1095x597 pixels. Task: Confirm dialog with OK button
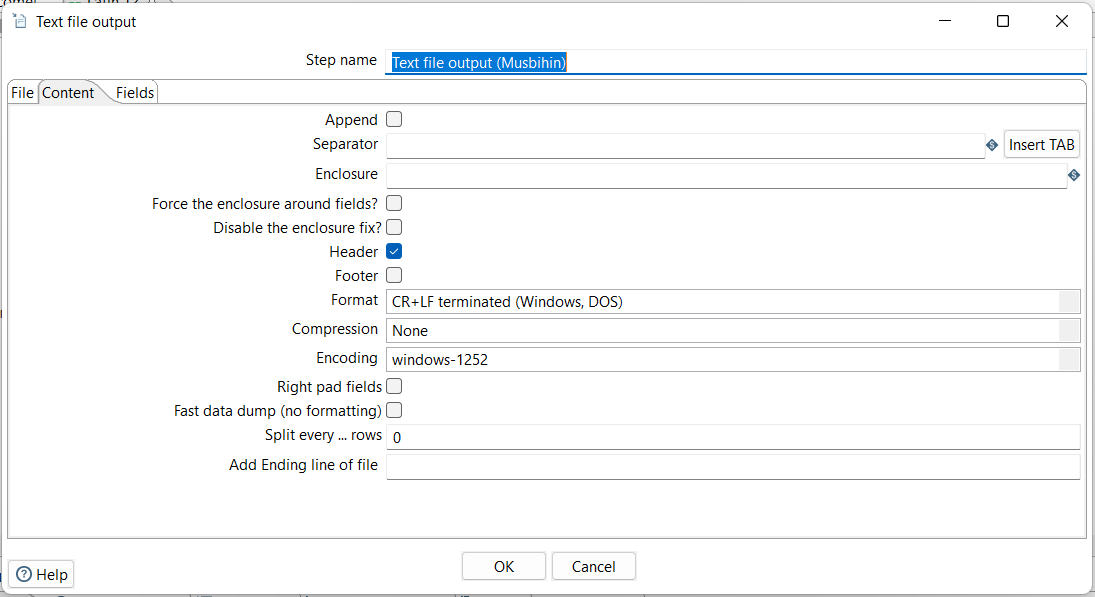[x=504, y=566]
